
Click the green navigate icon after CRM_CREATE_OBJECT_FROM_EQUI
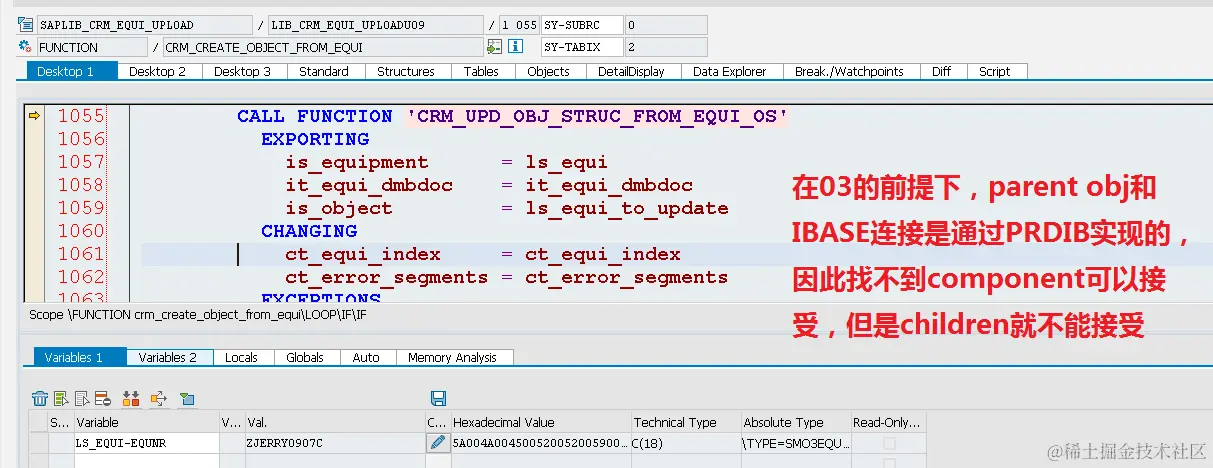coord(494,46)
